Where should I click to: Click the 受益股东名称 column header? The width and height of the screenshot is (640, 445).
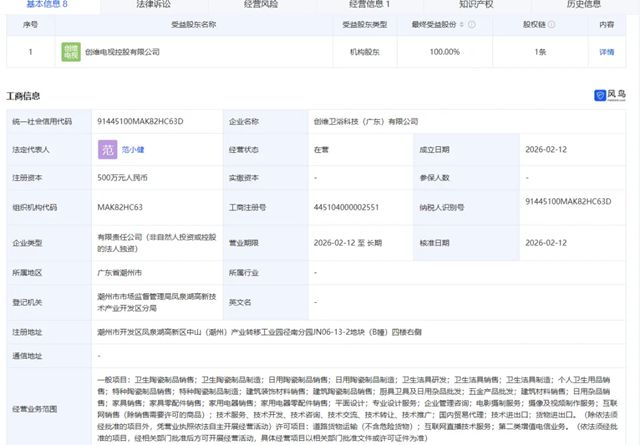tap(193, 24)
